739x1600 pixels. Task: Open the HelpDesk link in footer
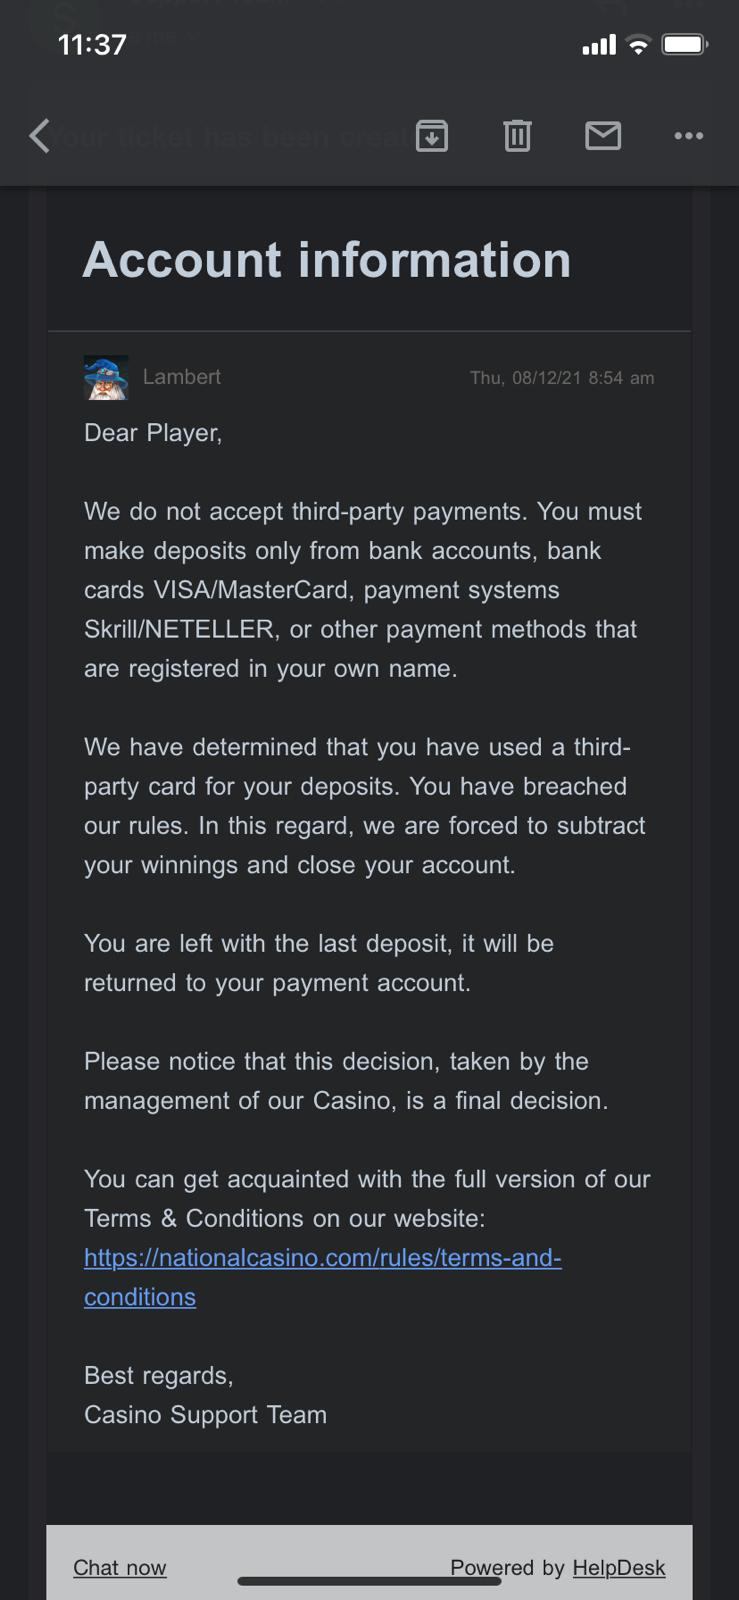coord(618,1567)
